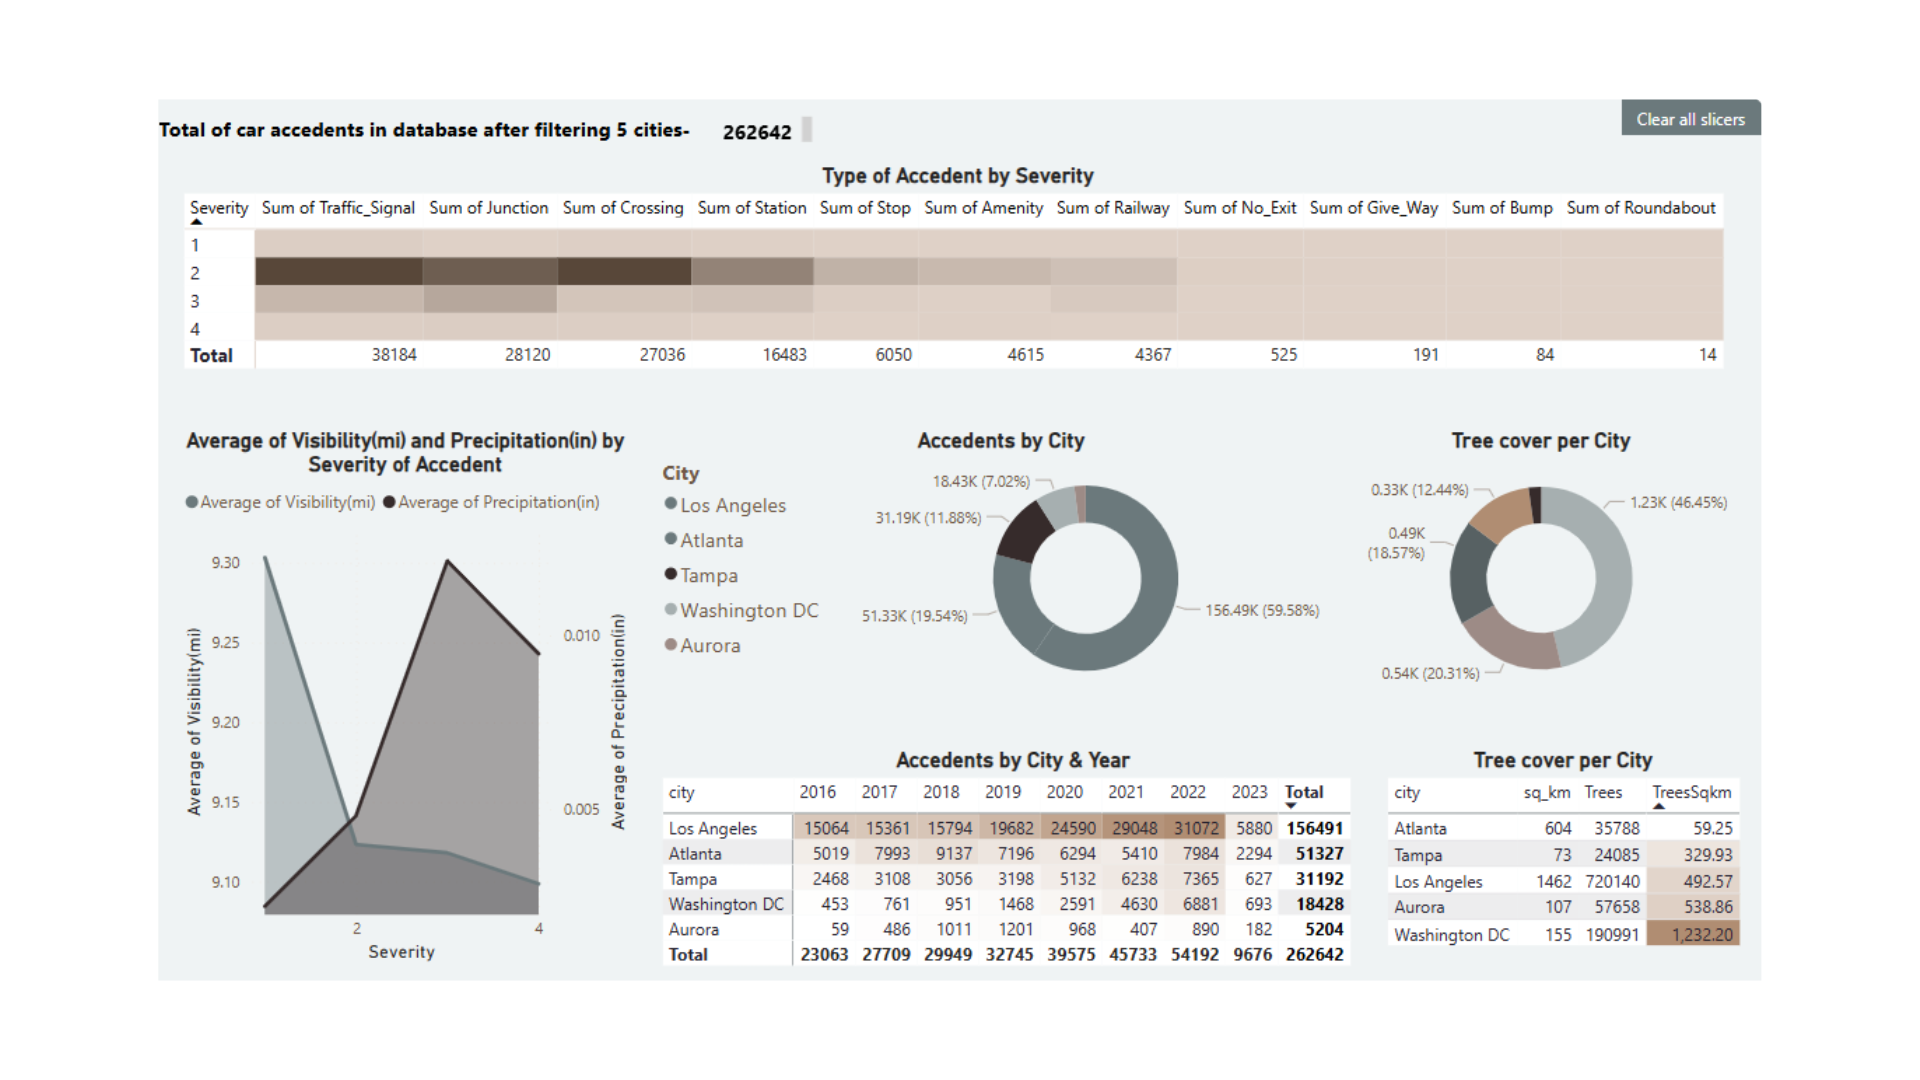Viewport: 1920px width, 1080px height.
Task: Select precipitation peak in area chart
Action: (x=447, y=561)
